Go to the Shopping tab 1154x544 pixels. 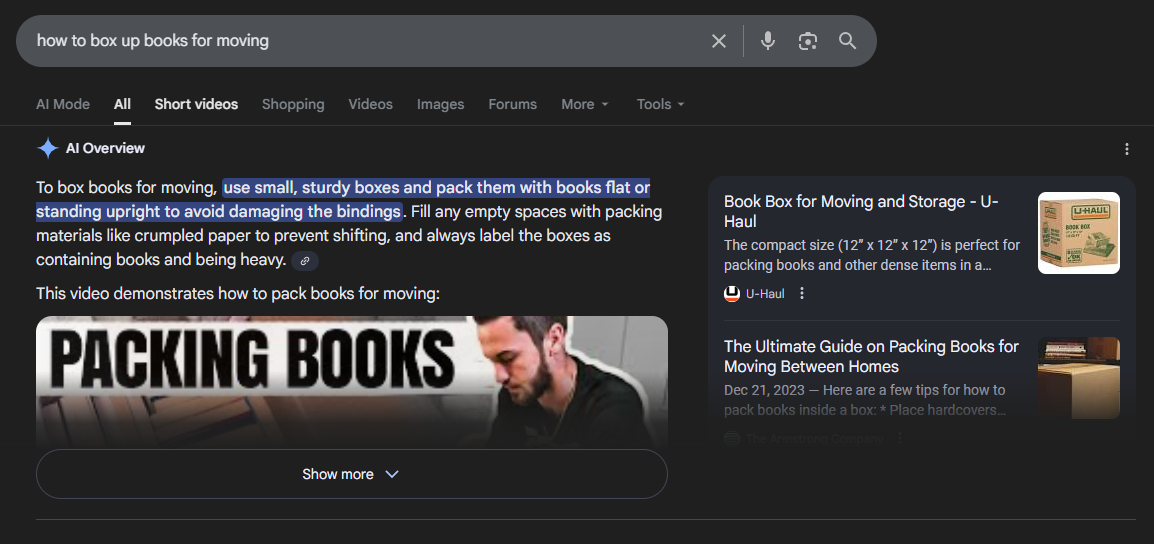click(x=293, y=105)
